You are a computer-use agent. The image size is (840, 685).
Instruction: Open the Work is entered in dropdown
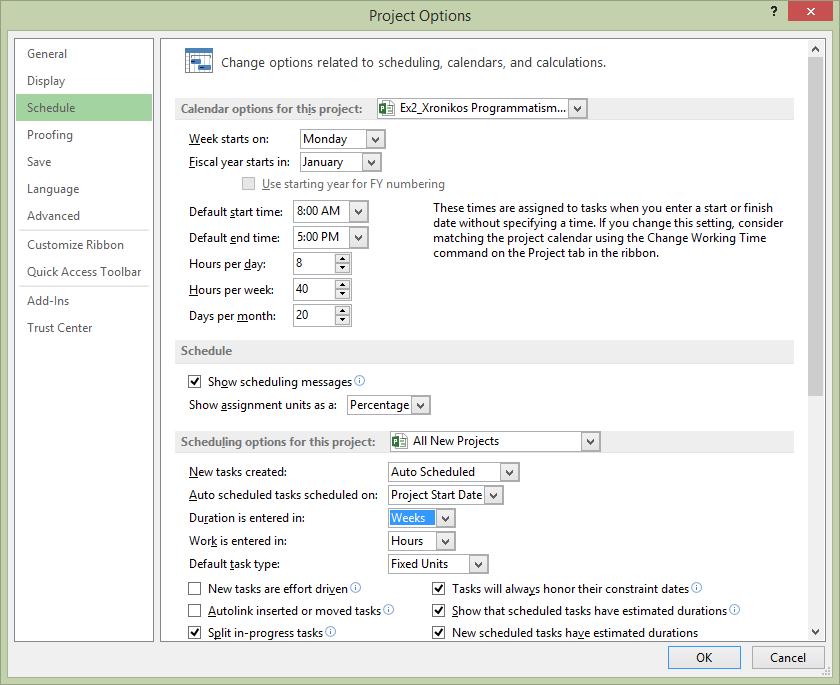pos(446,541)
